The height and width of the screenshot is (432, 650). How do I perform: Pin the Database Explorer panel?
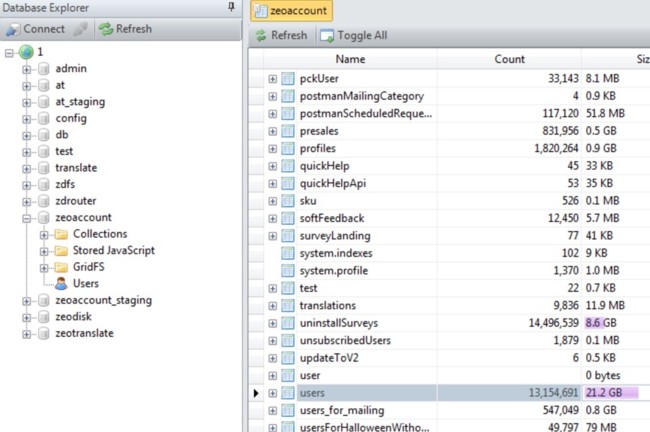click(231, 7)
